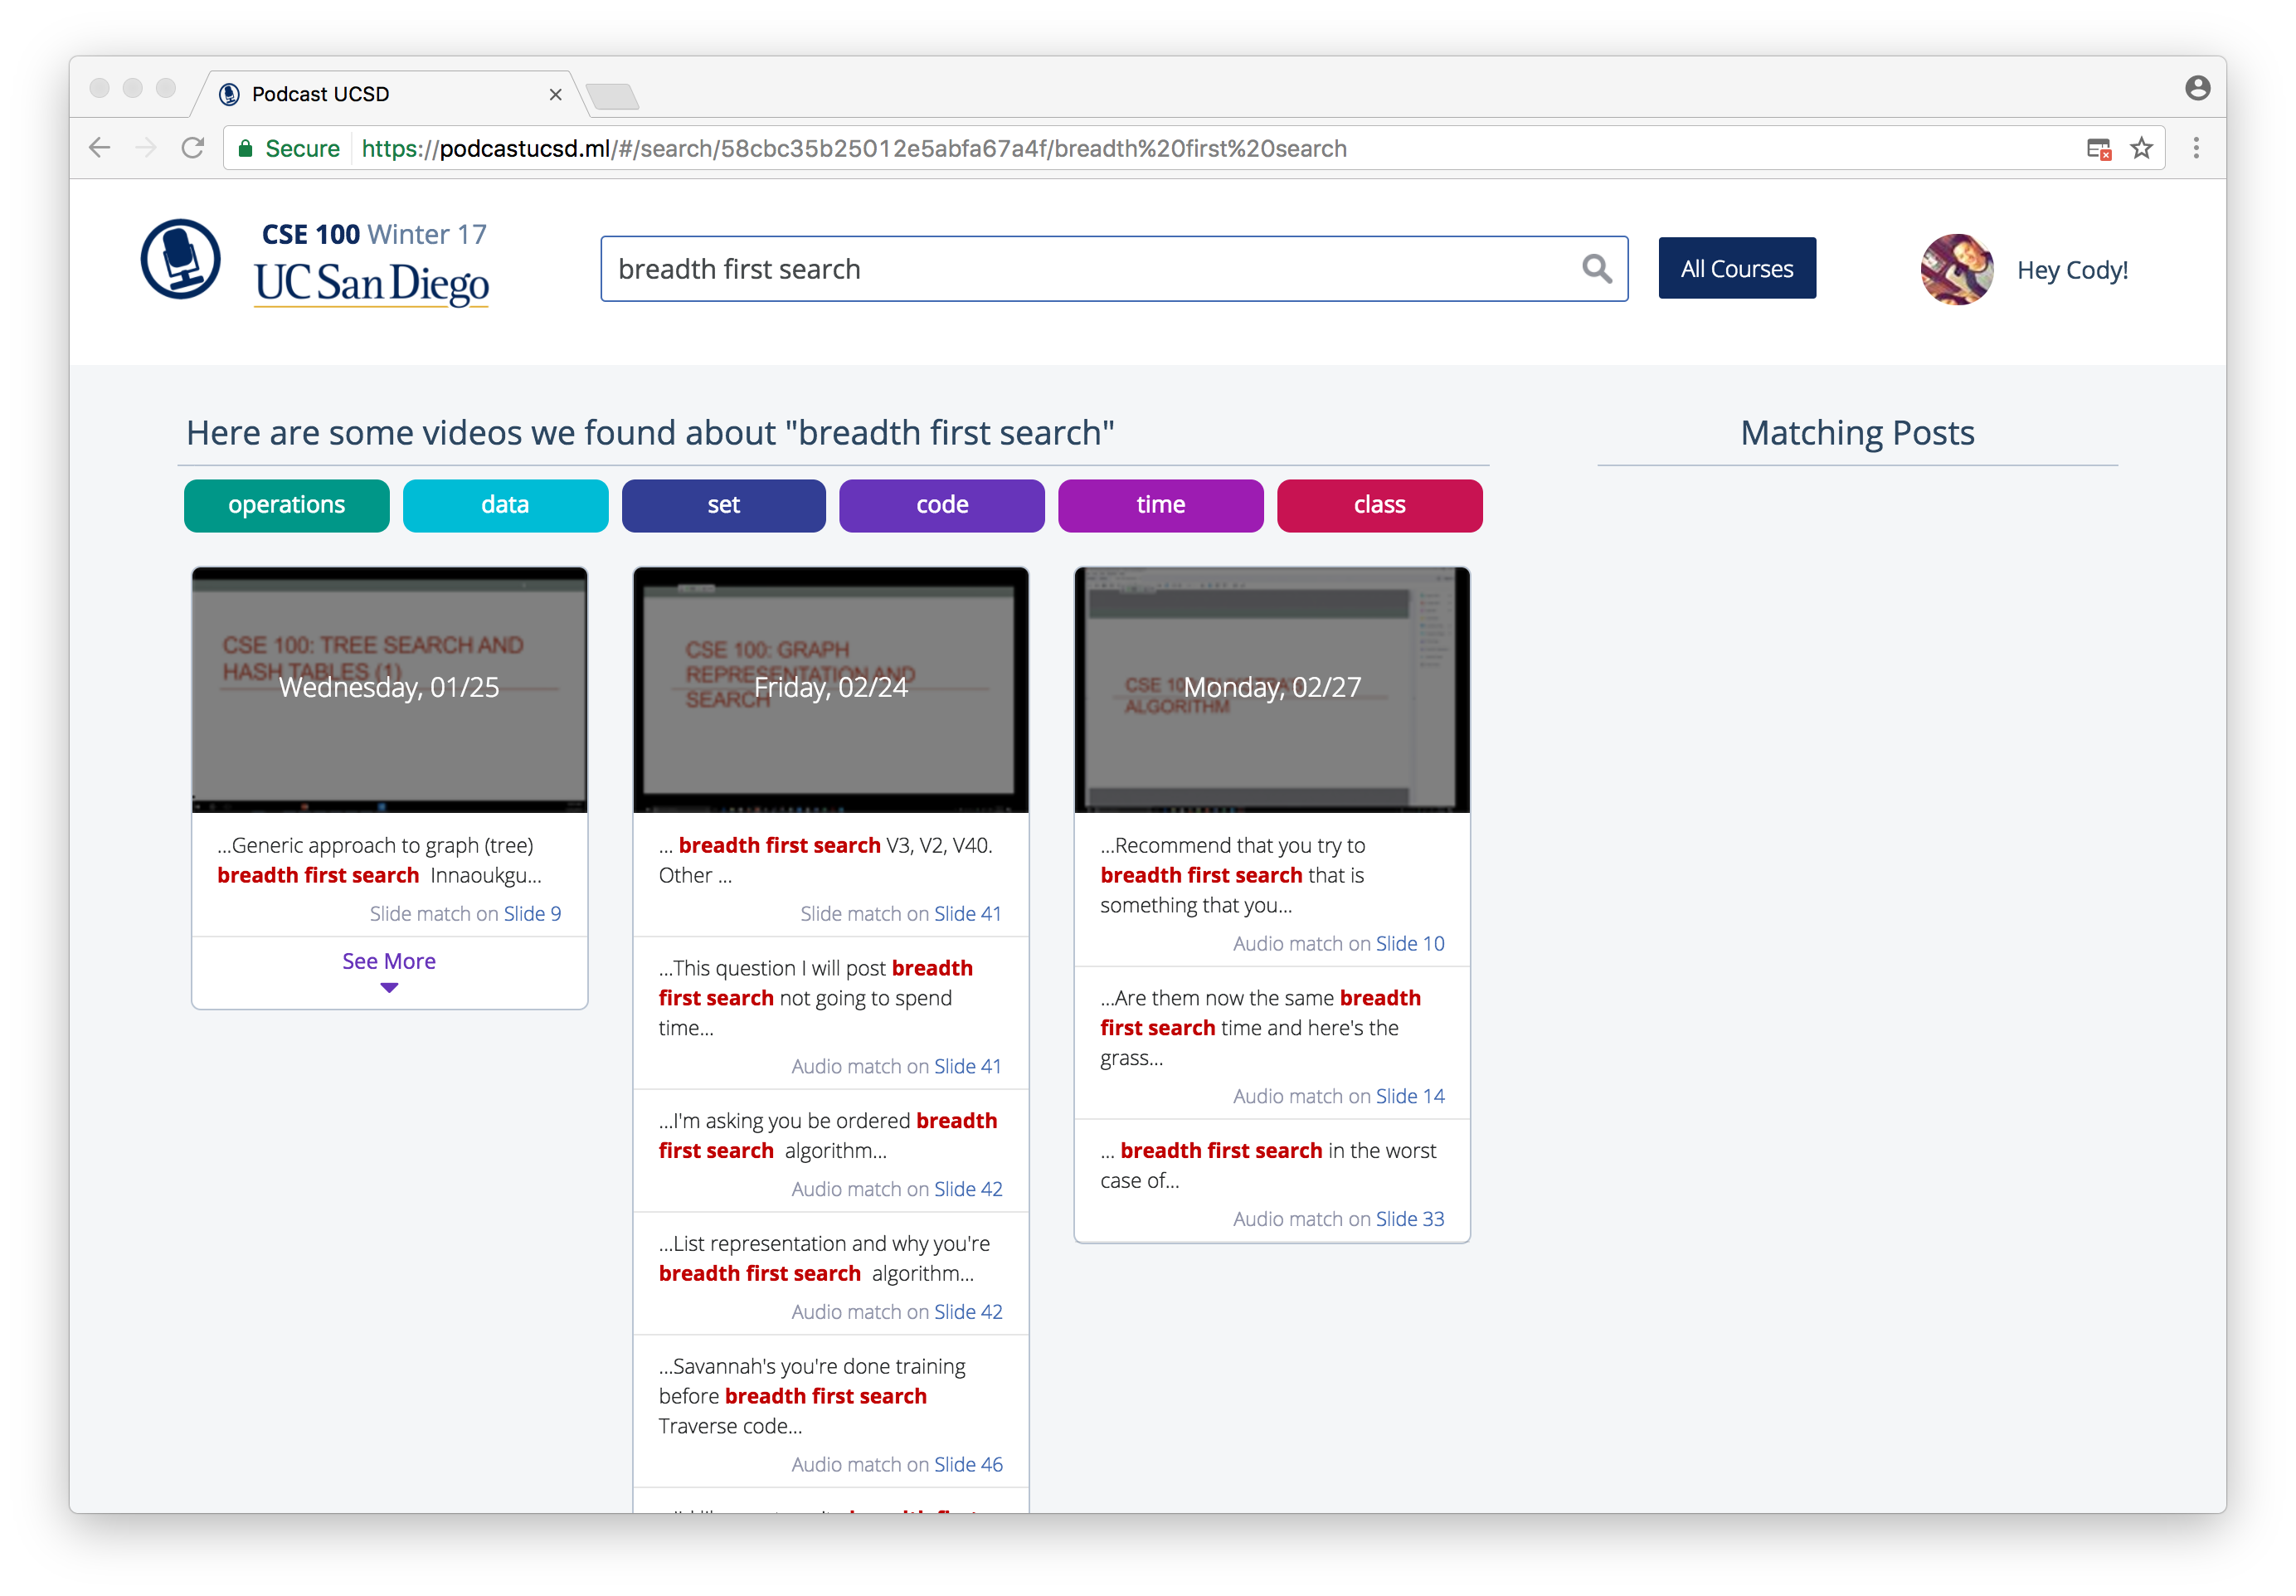
Task: Select the Podcast UCSD browser tab
Action: (x=380, y=94)
